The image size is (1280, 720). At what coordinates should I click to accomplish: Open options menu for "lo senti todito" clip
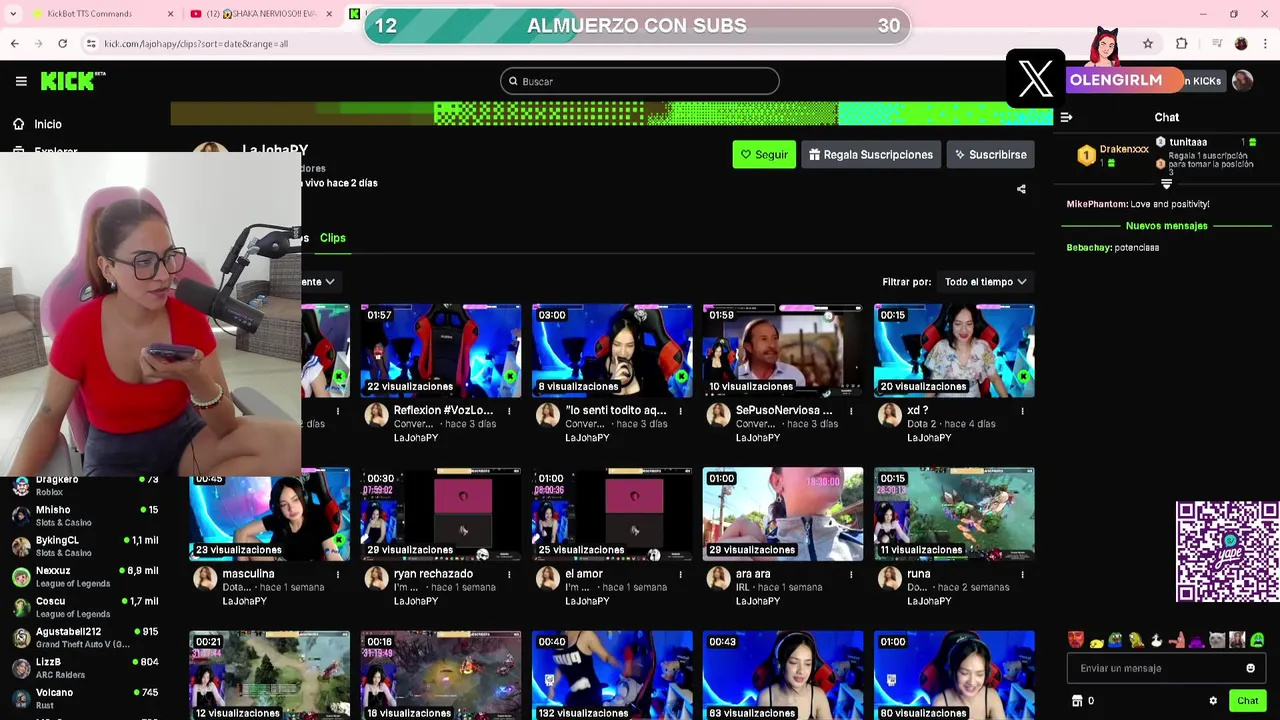coord(680,411)
